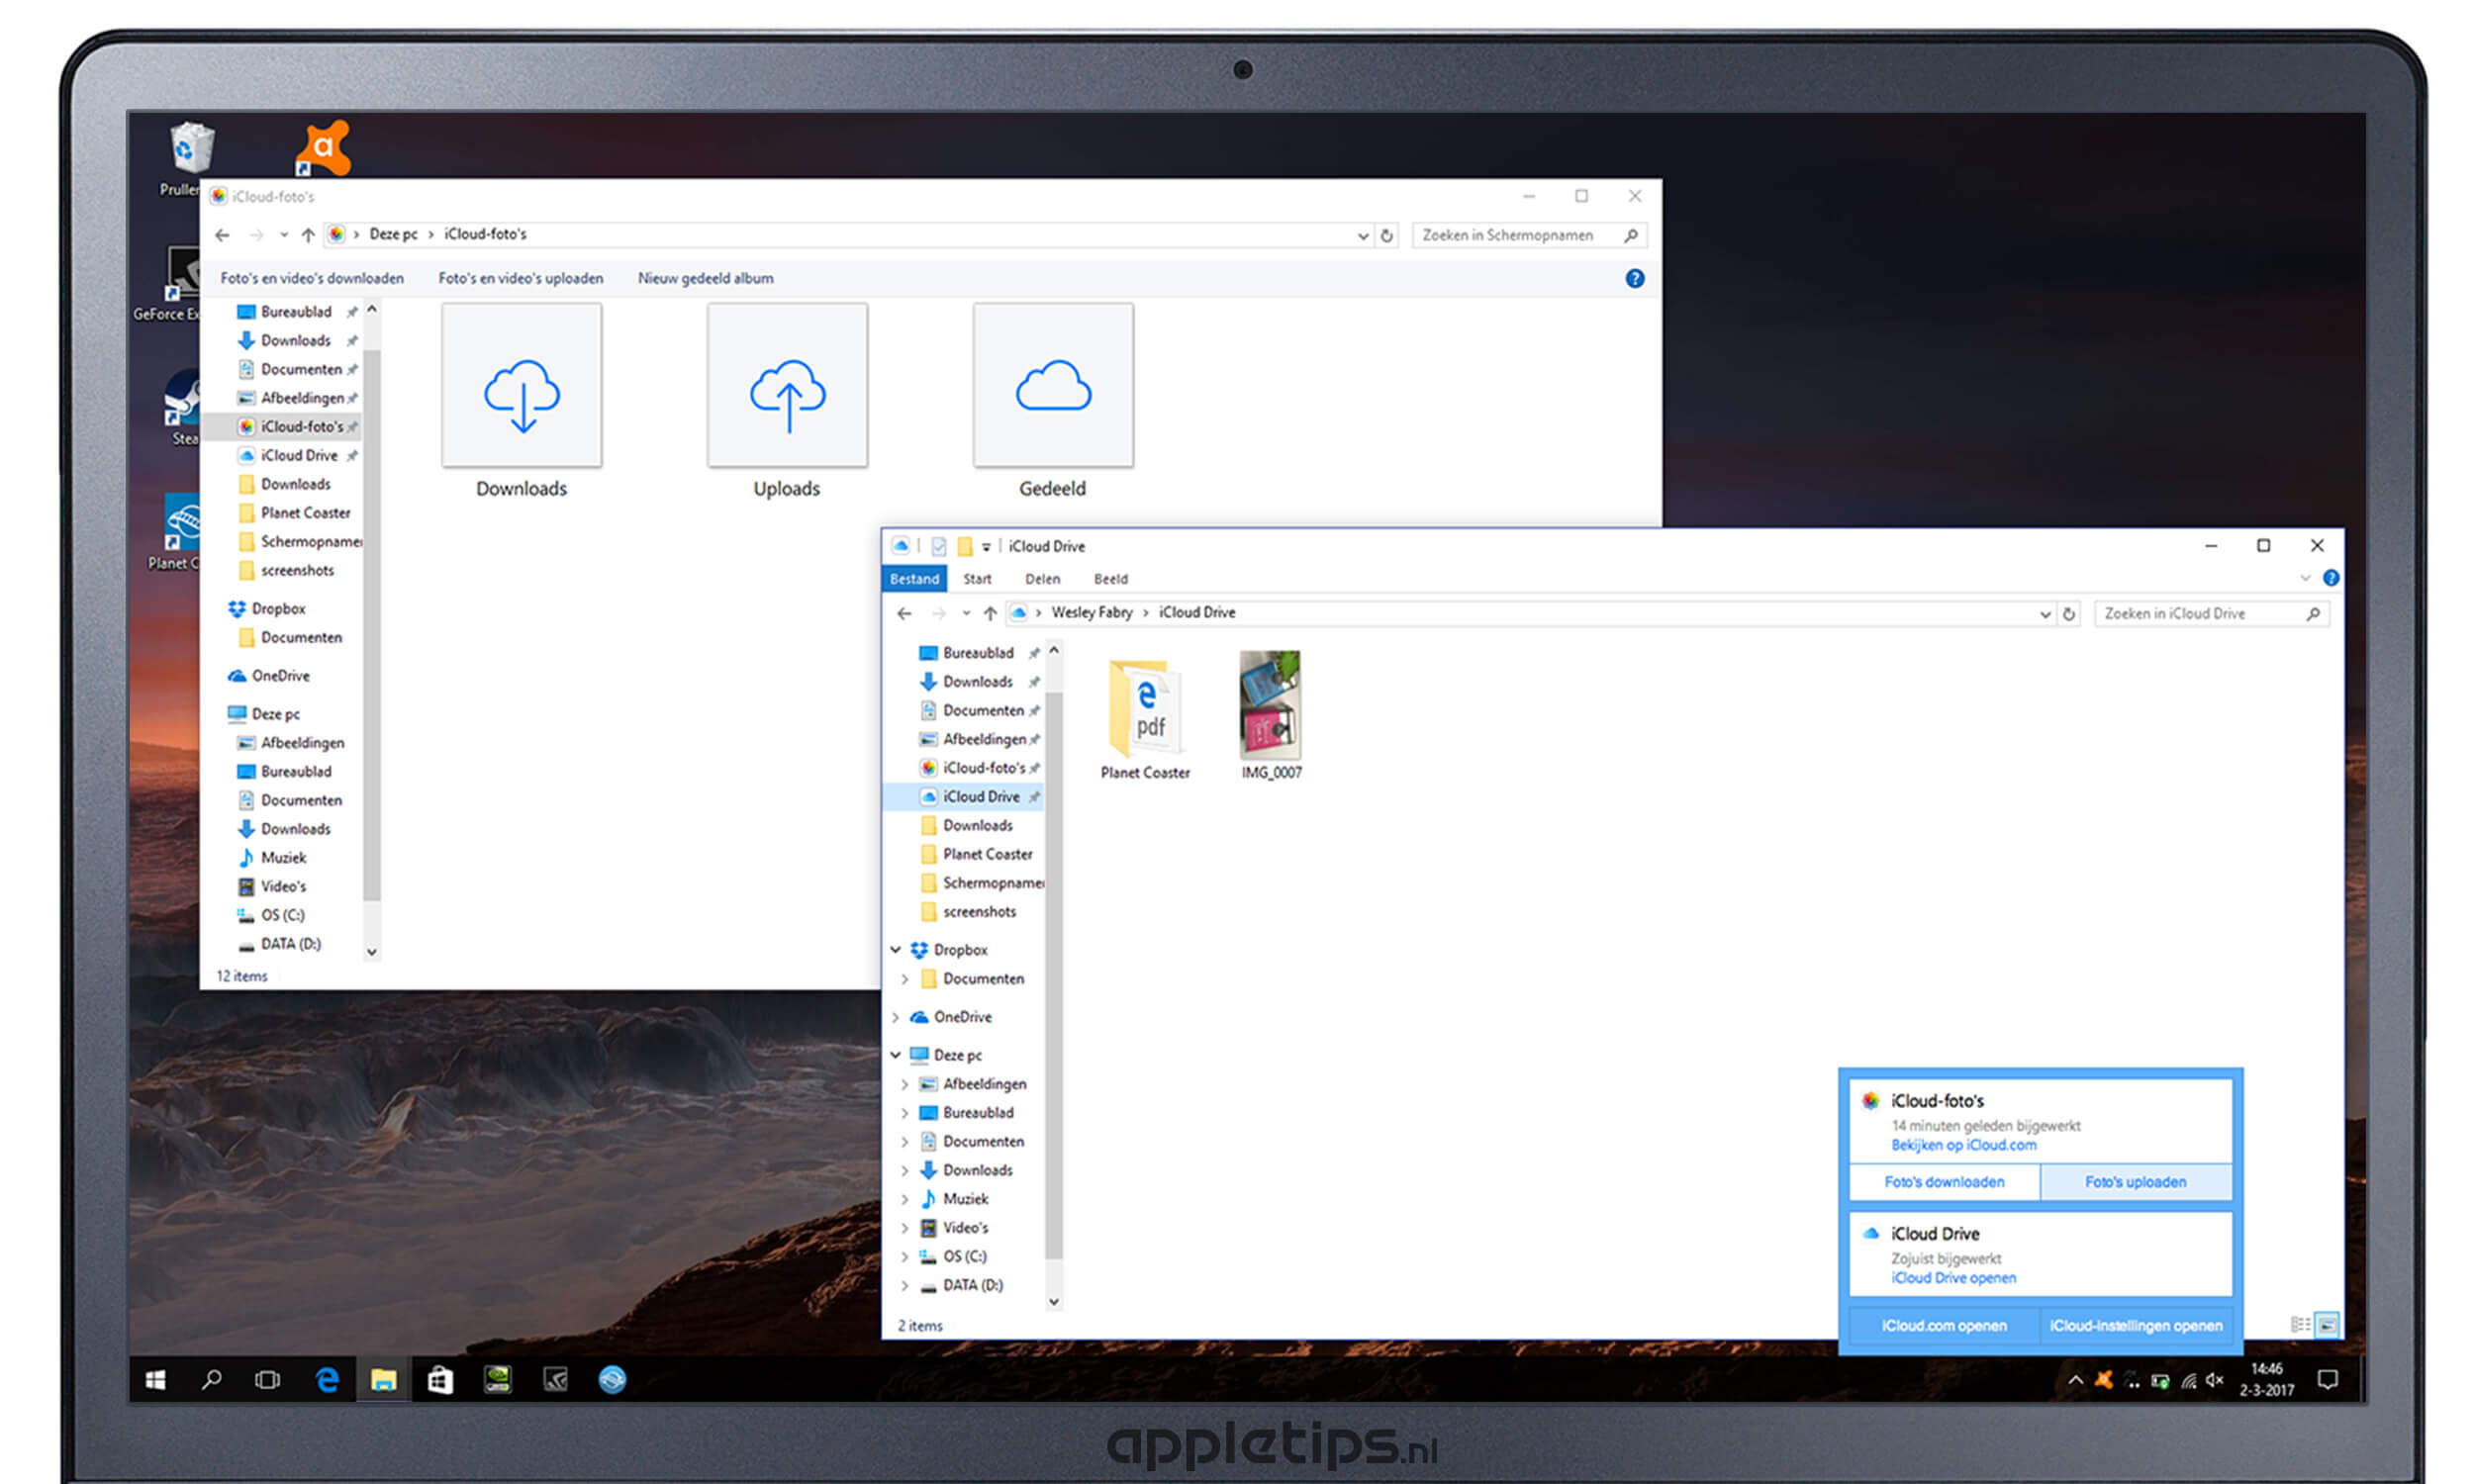Click help icon in iCloud Drive ribbon
2474x1484 pixels.
(2331, 578)
